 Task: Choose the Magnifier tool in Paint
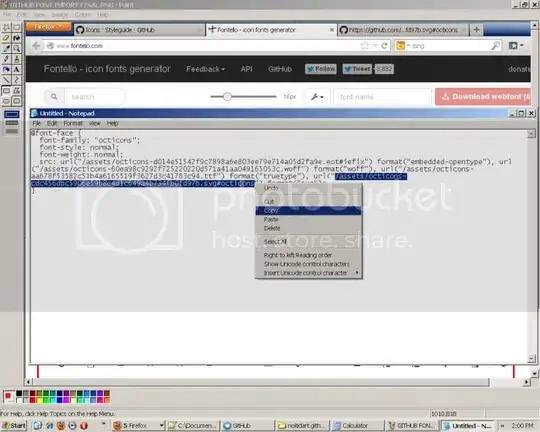pyautogui.click(x=16, y=49)
